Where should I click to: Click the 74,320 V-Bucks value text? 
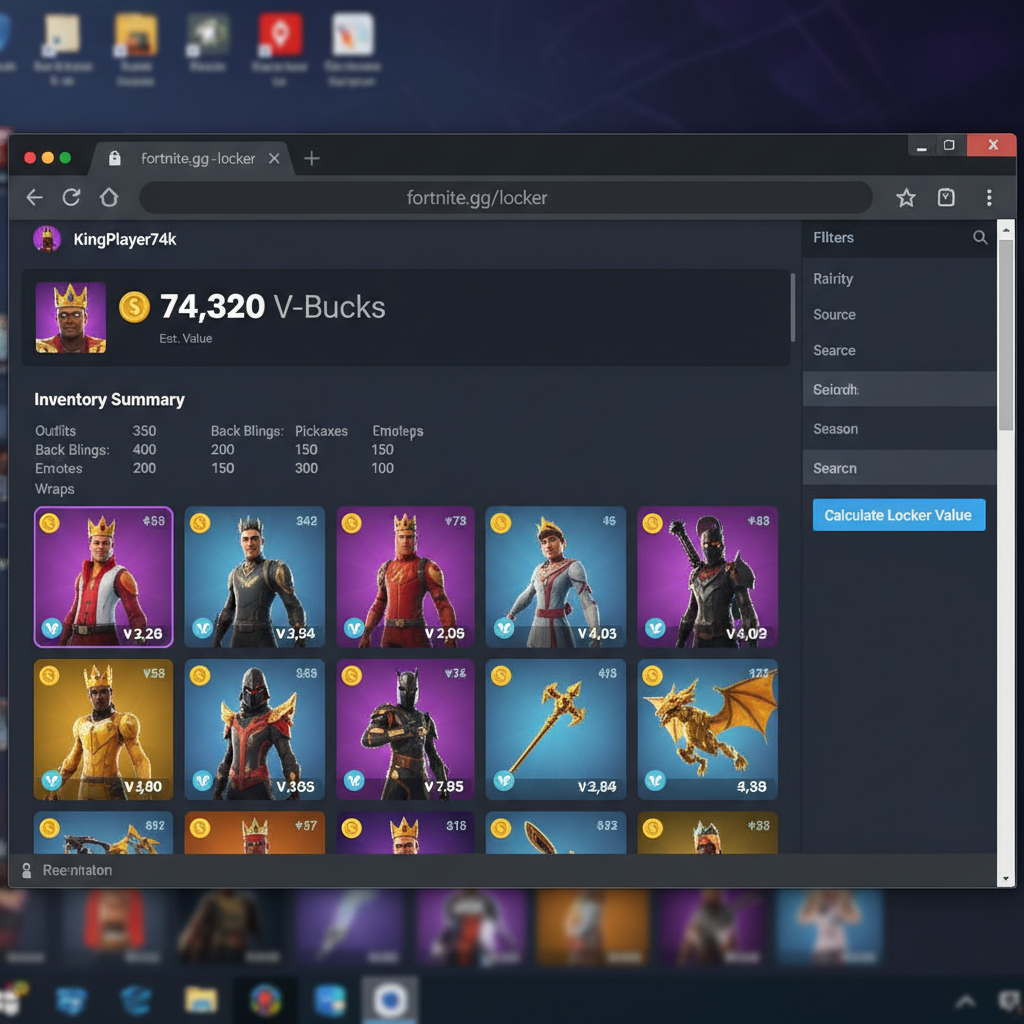coord(272,307)
